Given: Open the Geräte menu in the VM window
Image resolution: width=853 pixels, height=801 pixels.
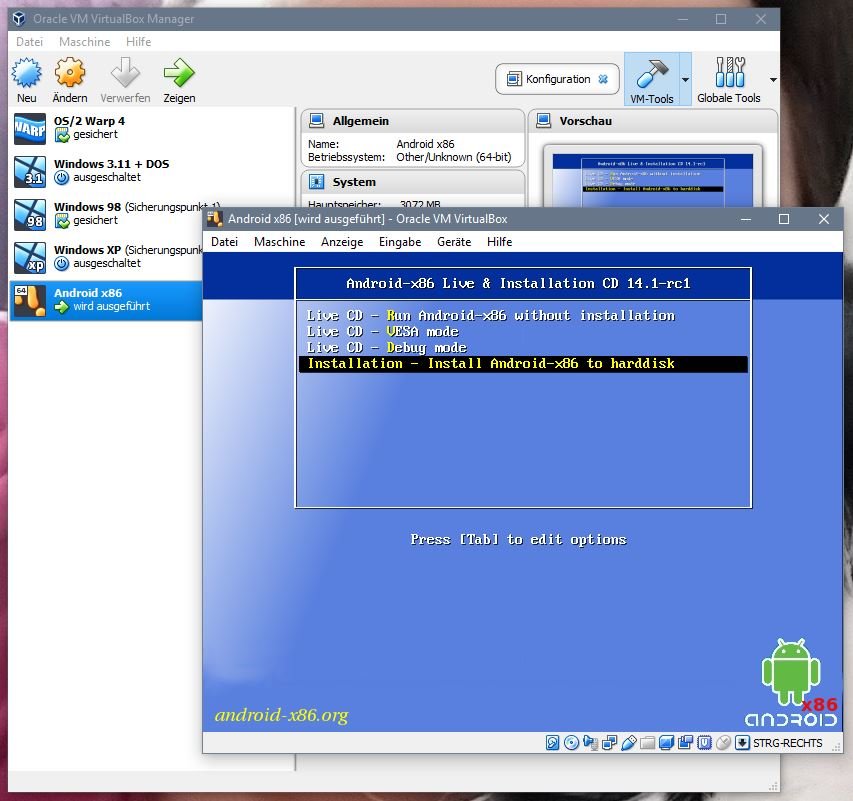Looking at the screenshot, I should click(x=454, y=242).
